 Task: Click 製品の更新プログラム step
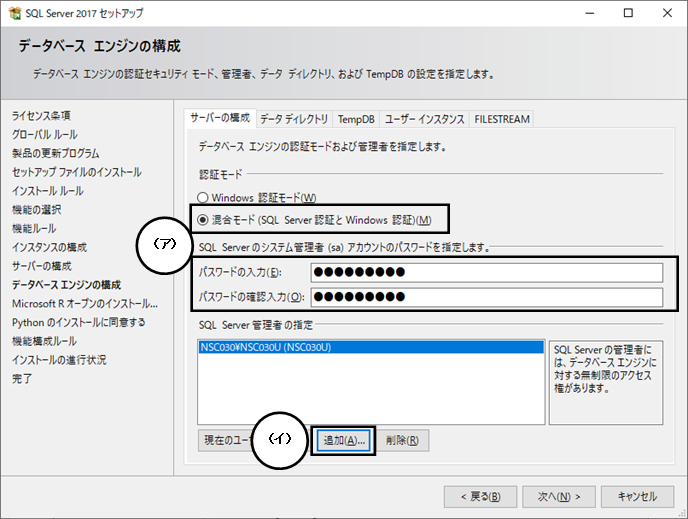56,154
